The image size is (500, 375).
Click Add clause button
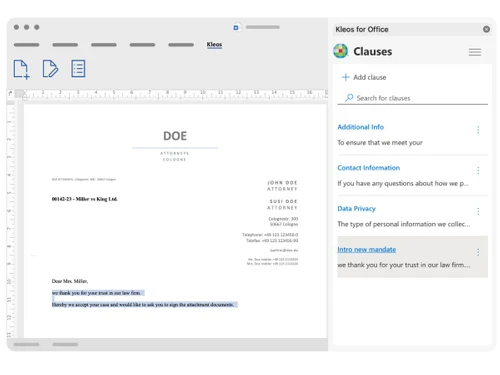[364, 77]
